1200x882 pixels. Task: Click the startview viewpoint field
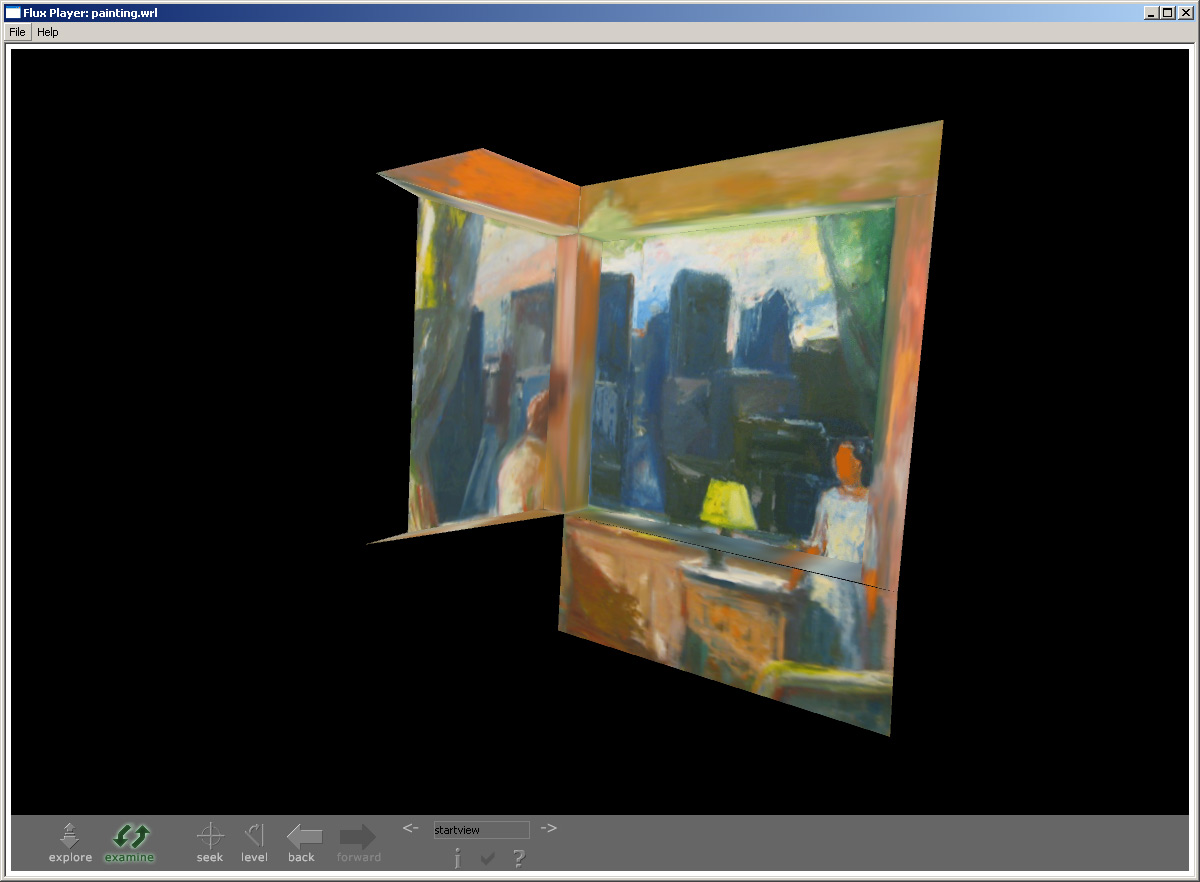pyautogui.click(x=482, y=830)
